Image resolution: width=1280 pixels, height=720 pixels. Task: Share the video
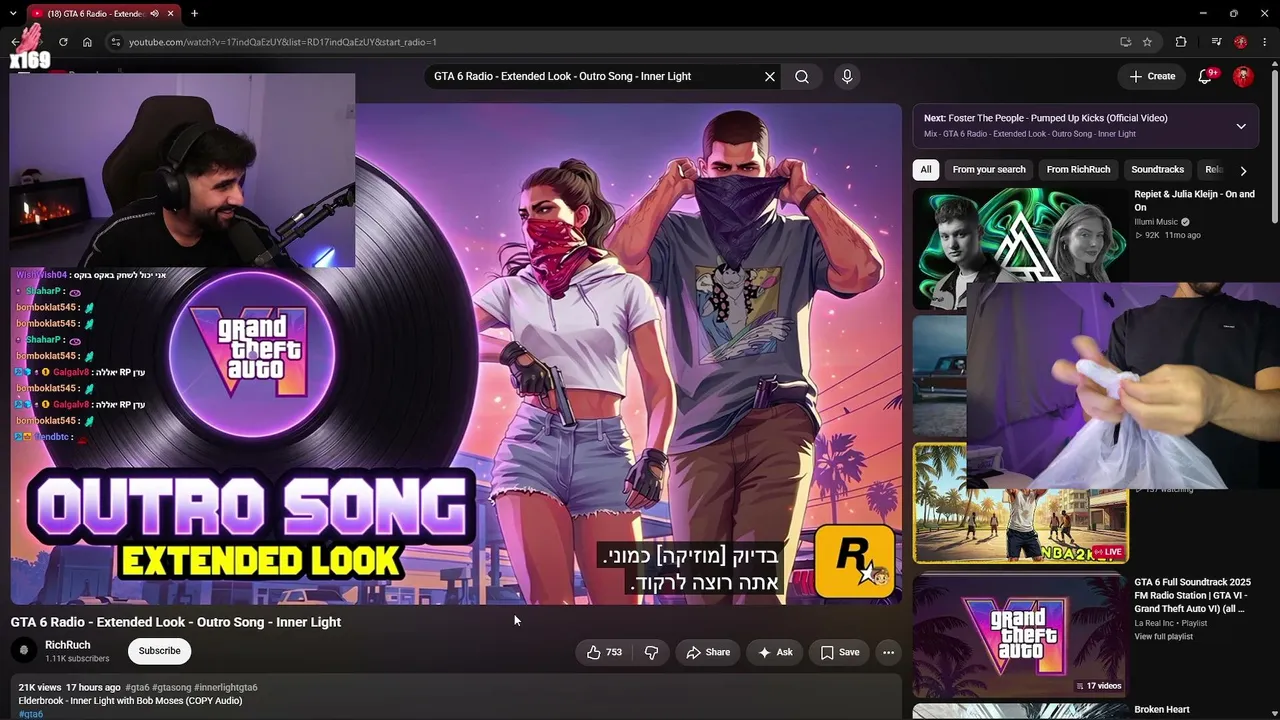click(x=708, y=652)
